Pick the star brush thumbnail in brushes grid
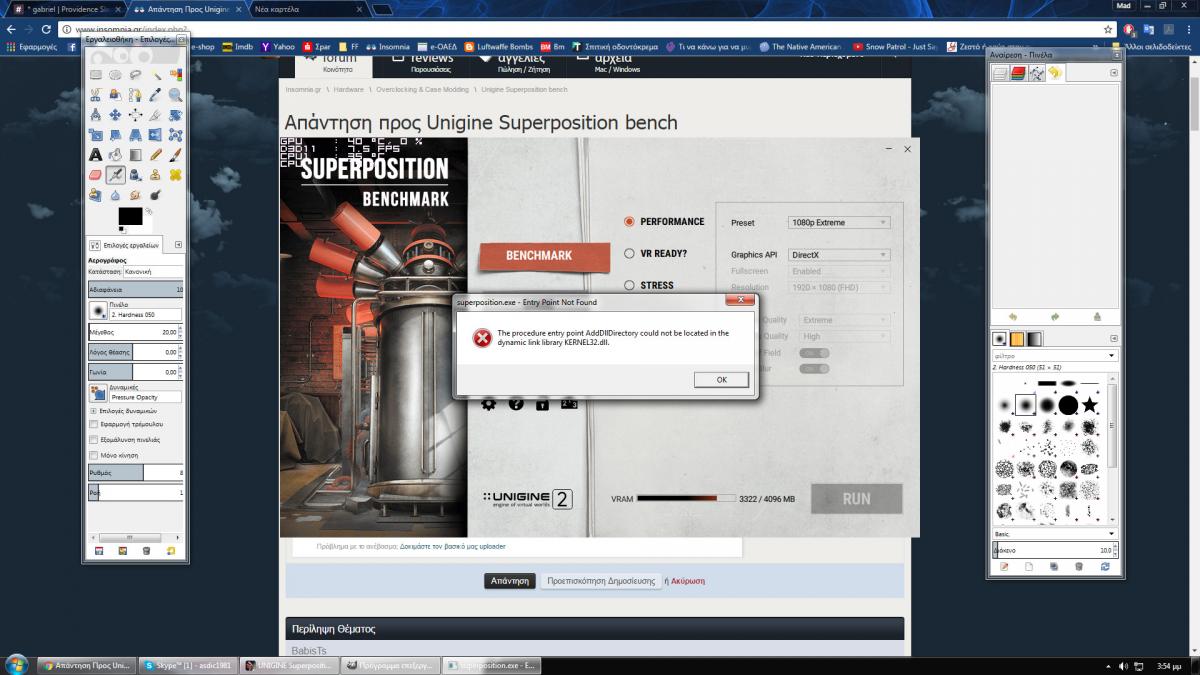This screenshot has width=1200, height=675. [x=1090, y=404]
